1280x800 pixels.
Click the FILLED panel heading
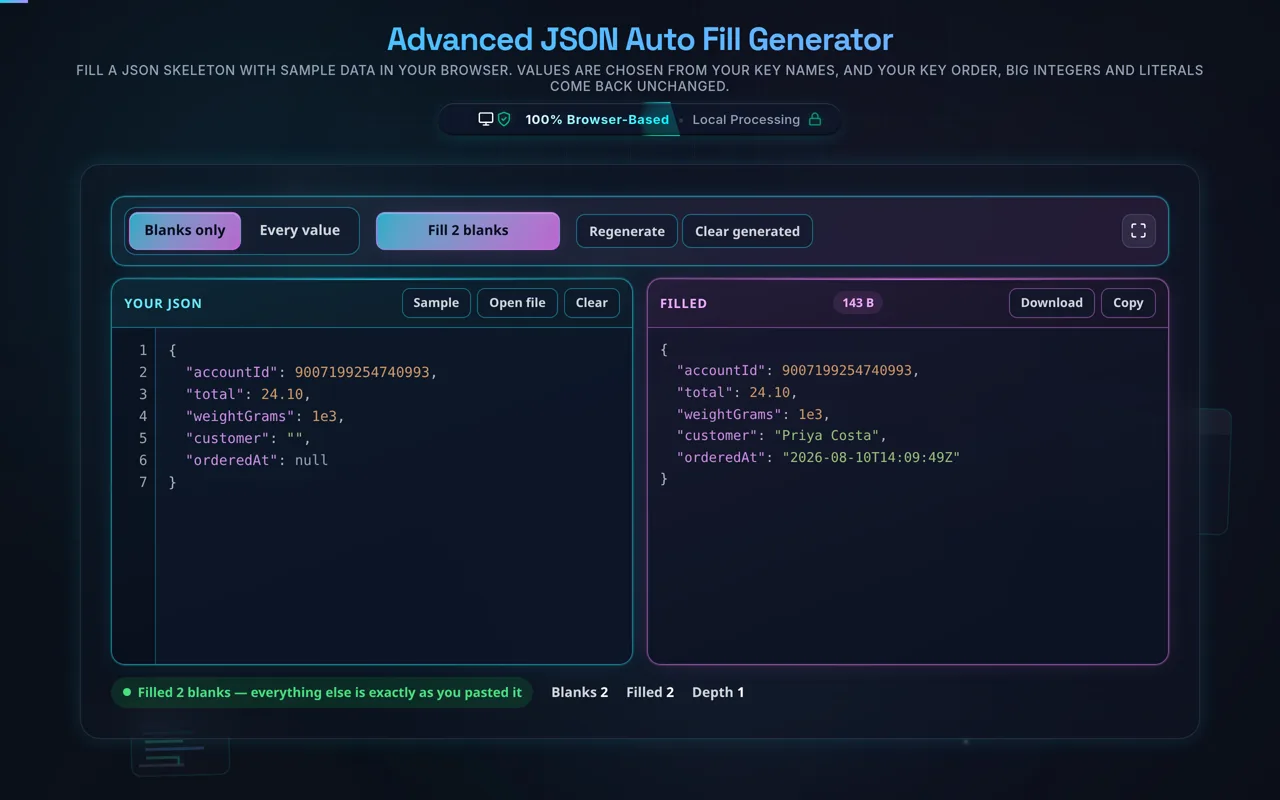tap(684, 303)
